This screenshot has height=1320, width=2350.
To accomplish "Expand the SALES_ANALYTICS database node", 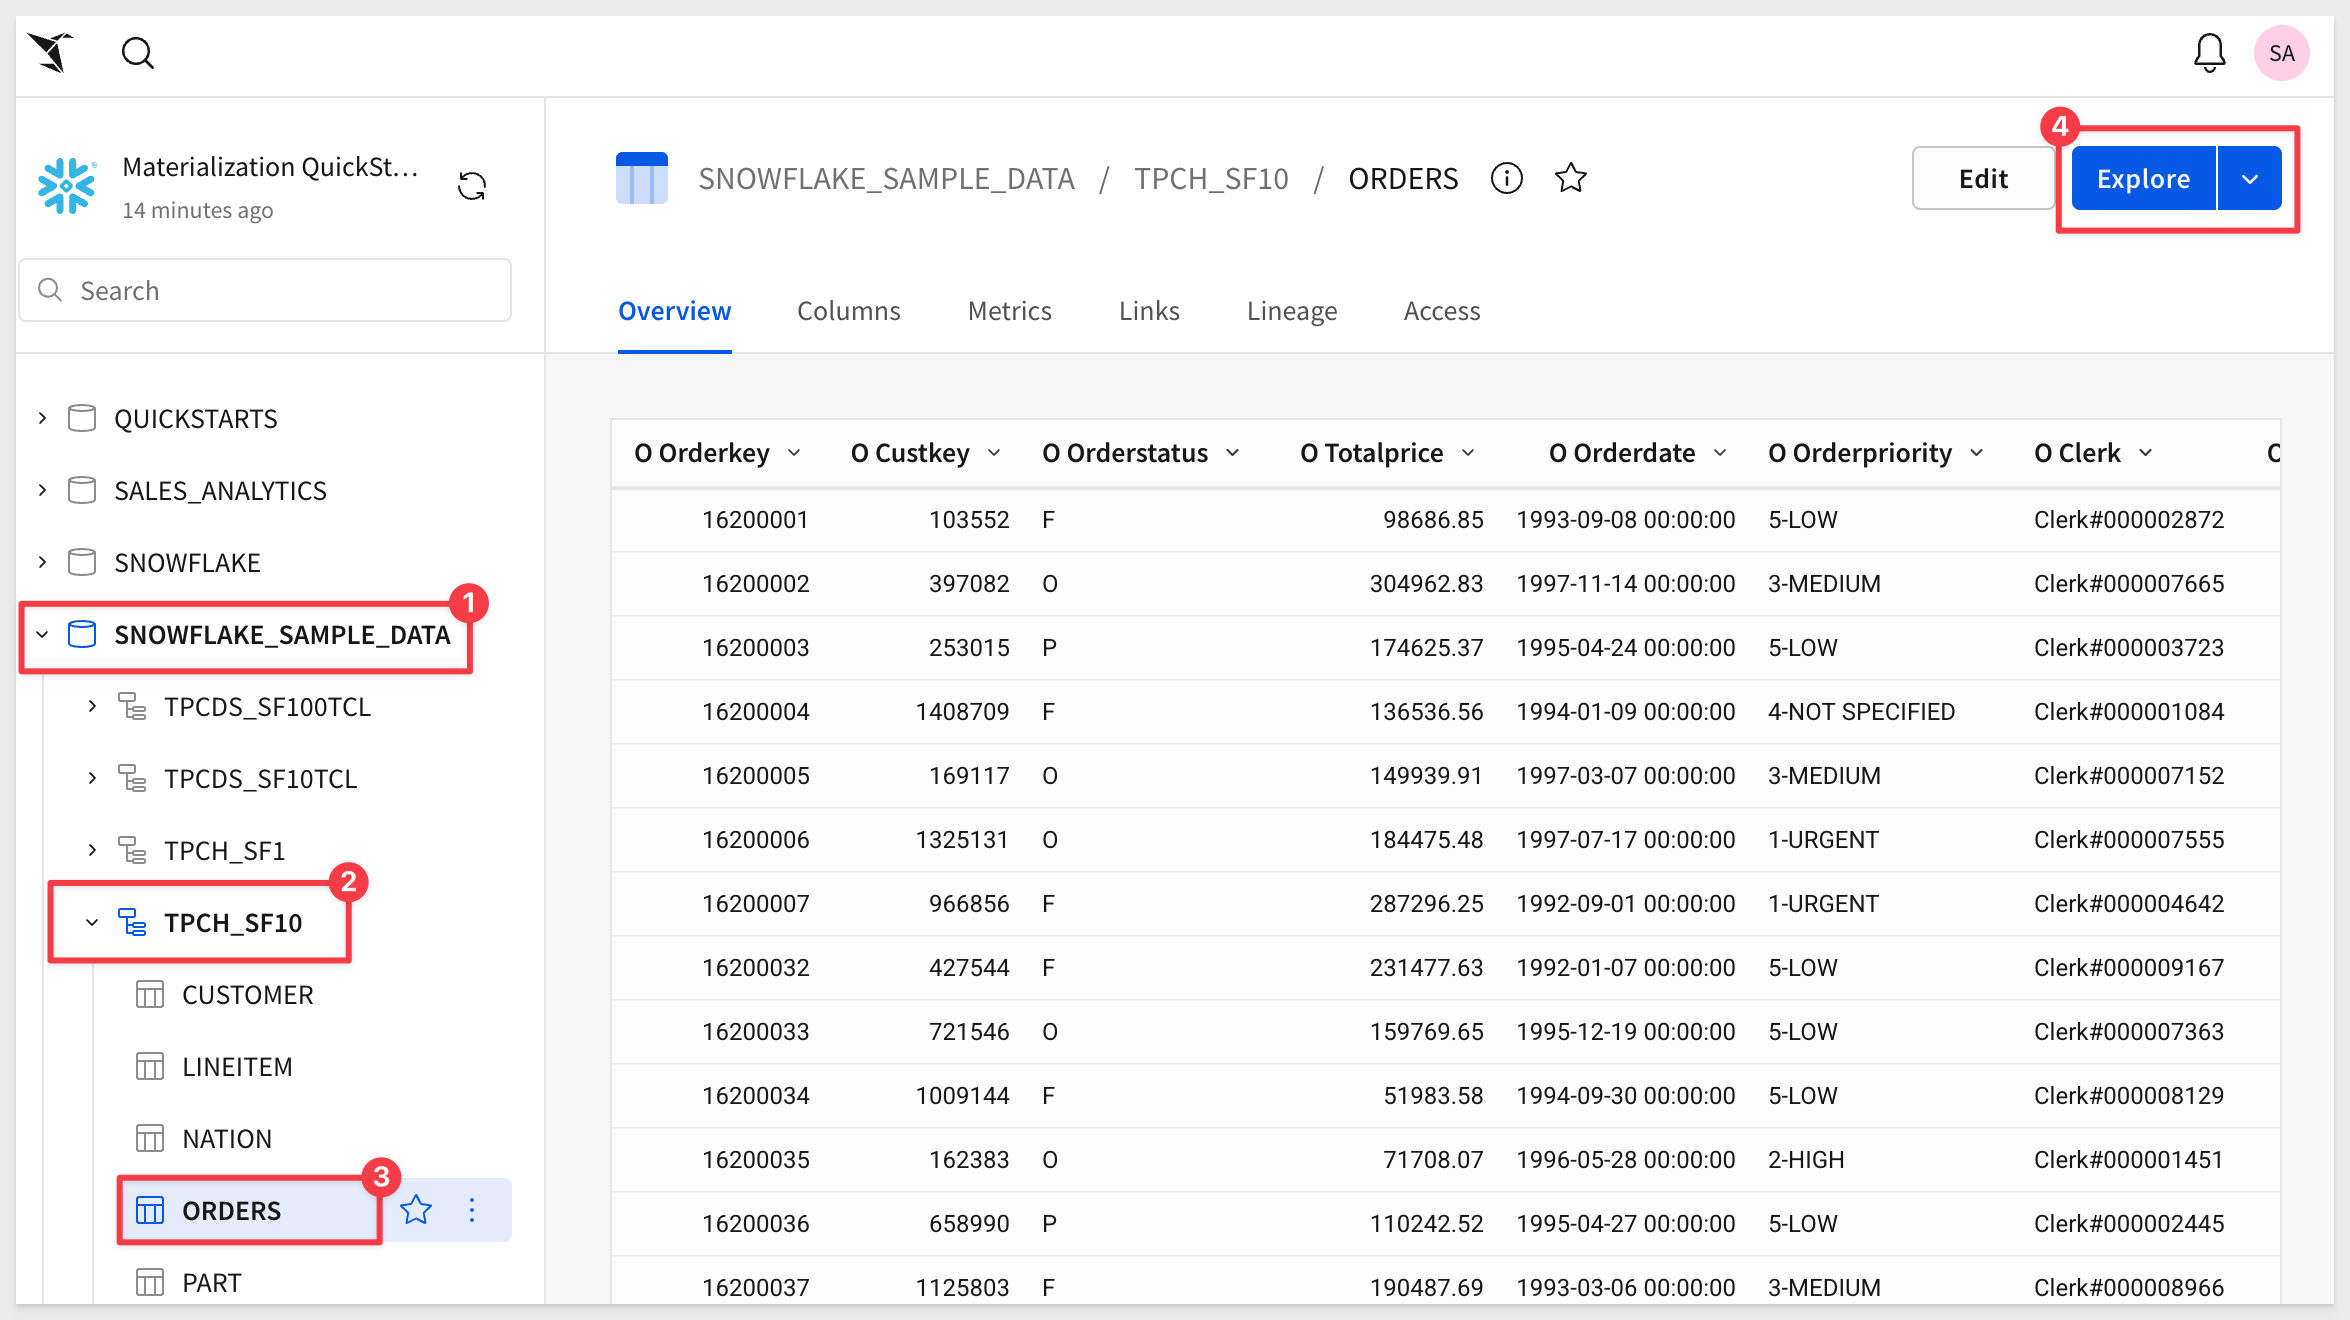I will tap(42, 490).
